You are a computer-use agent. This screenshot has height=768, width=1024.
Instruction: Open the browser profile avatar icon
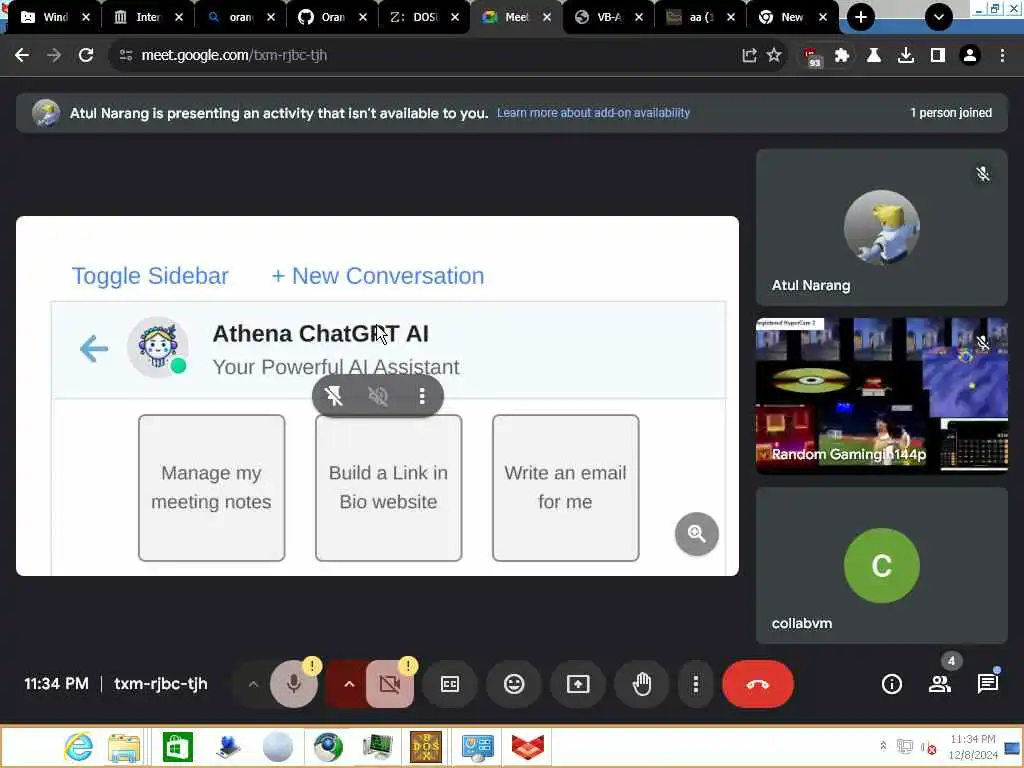click(970, 55)
